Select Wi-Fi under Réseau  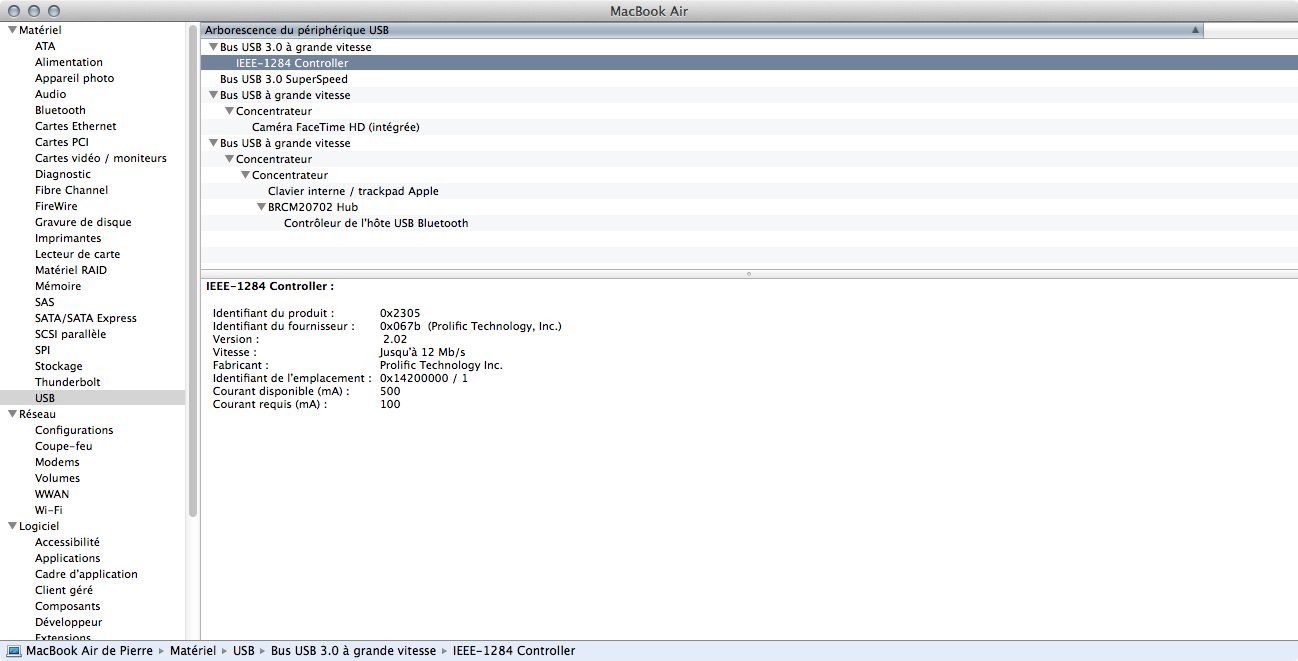[48, 510]
